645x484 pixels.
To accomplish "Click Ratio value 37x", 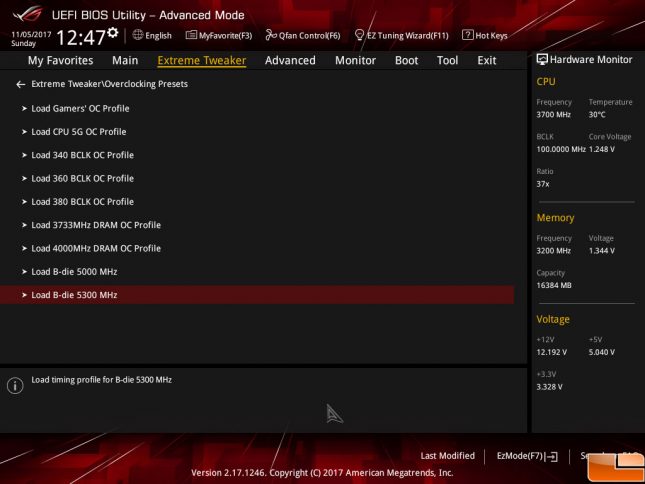I will [543, 184].
